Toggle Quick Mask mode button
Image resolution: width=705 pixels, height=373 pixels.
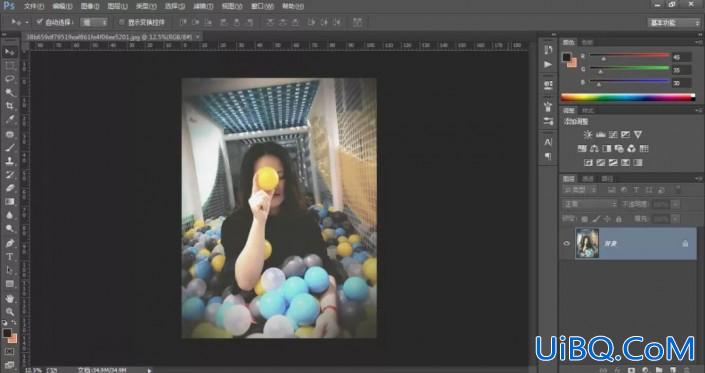(x=9, y=351)
